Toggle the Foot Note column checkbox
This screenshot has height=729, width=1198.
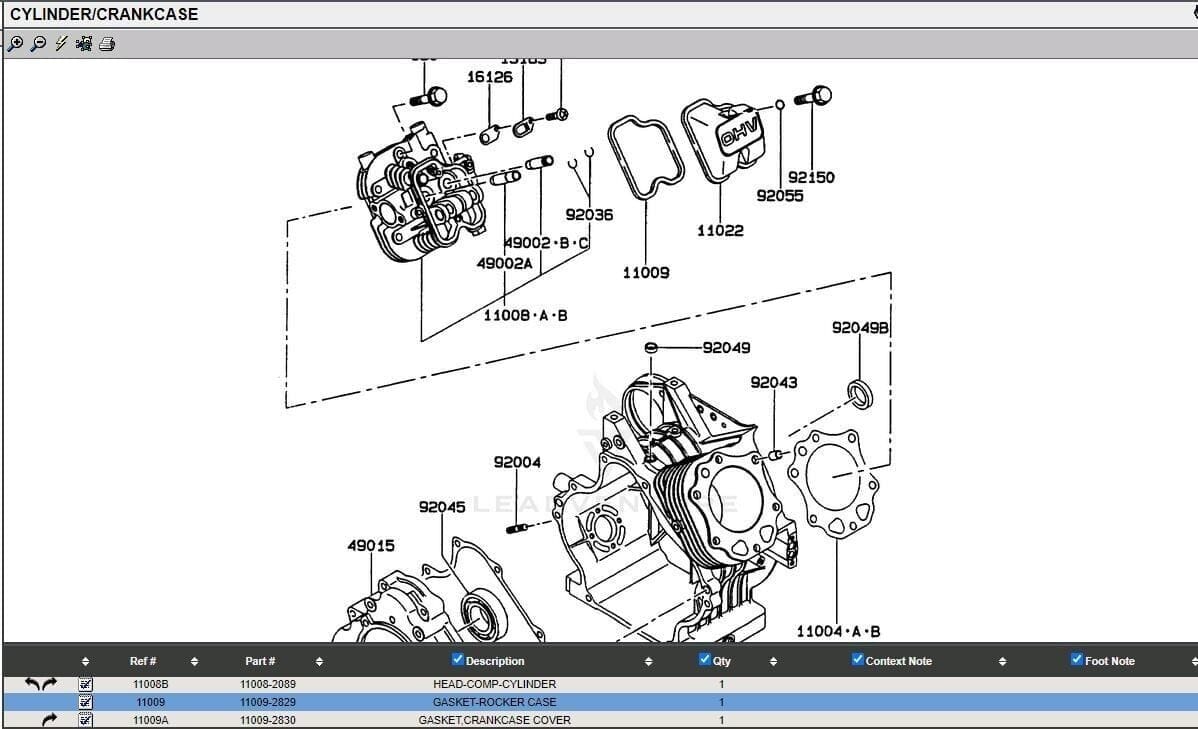[1076, 659]
